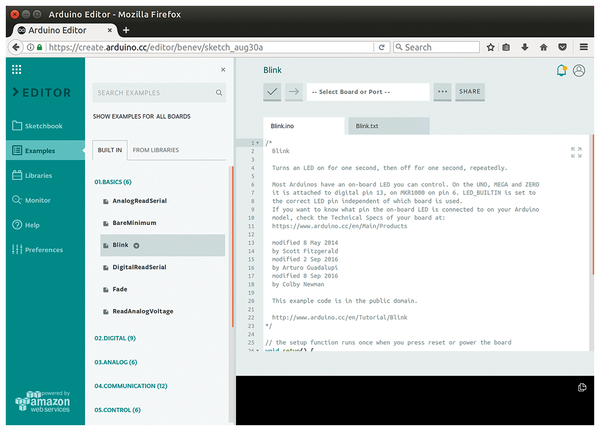This screenshot has height=431, width=600.
Task: Go to Firefox home page icon
Action: coord(543,47)
